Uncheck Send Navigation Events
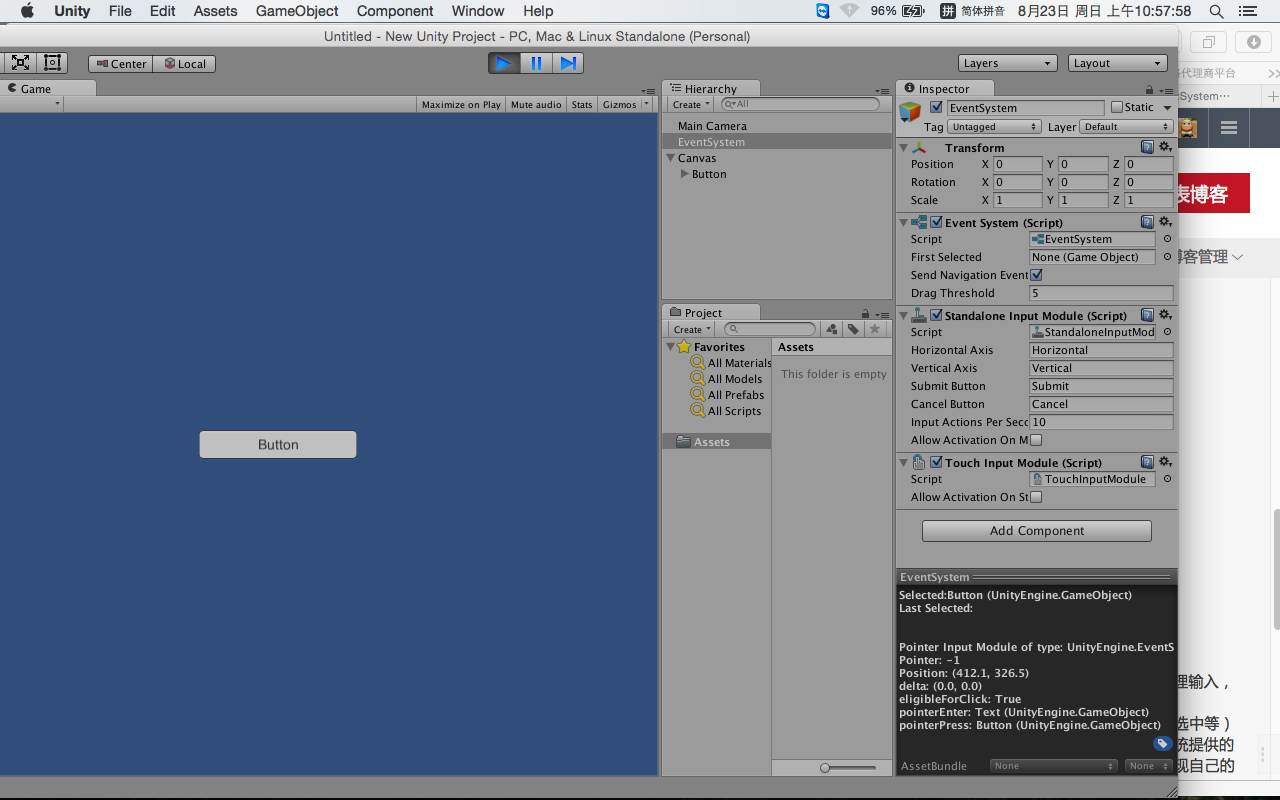The image size is (1280, 800). click(x=1036, y=275)
